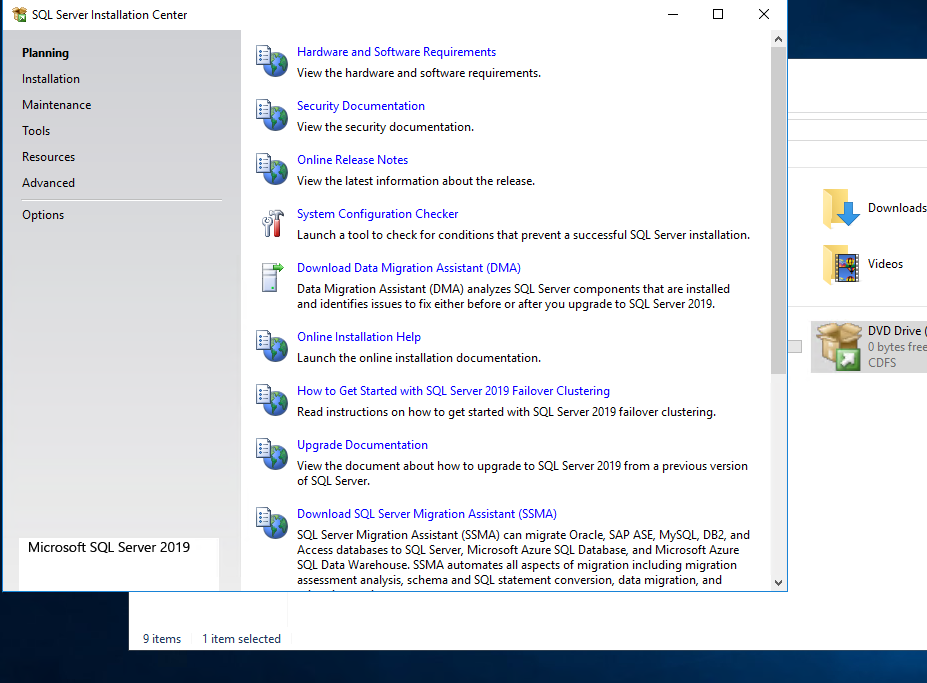Click the Online Release Notes globe icon

pyautogui.click(x=271, y=169)
